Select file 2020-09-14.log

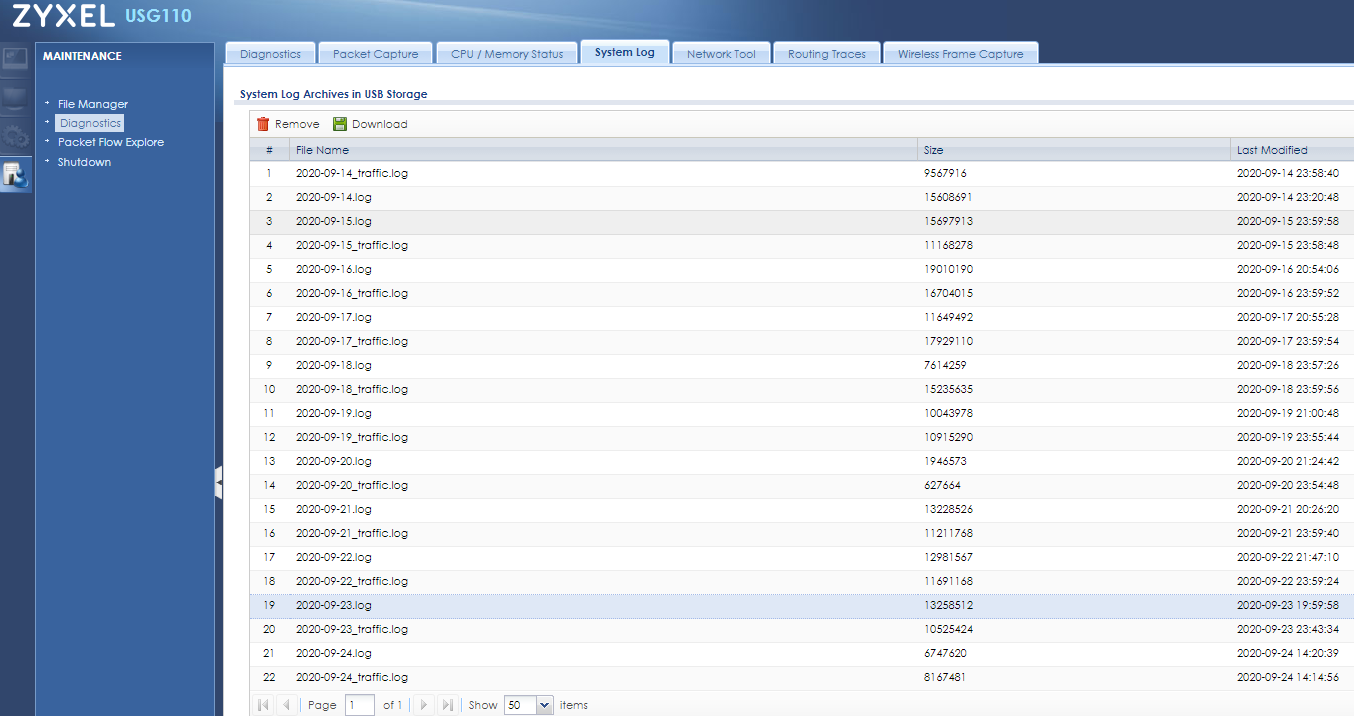[x=334, y=197]
